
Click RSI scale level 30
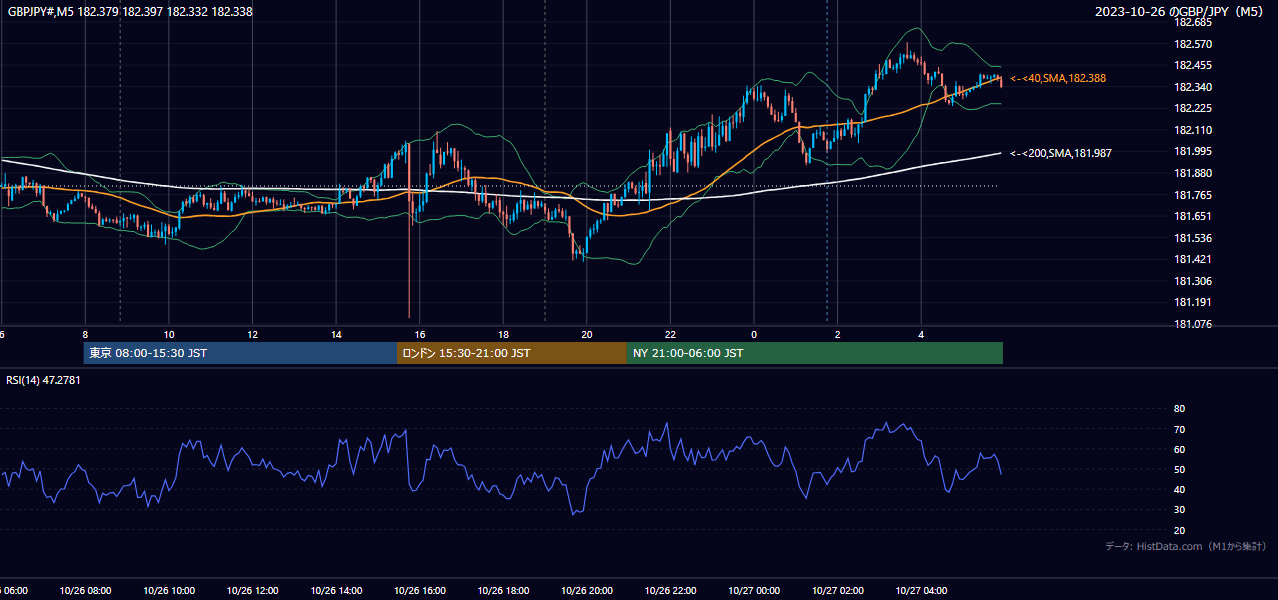coord(1179,510)
